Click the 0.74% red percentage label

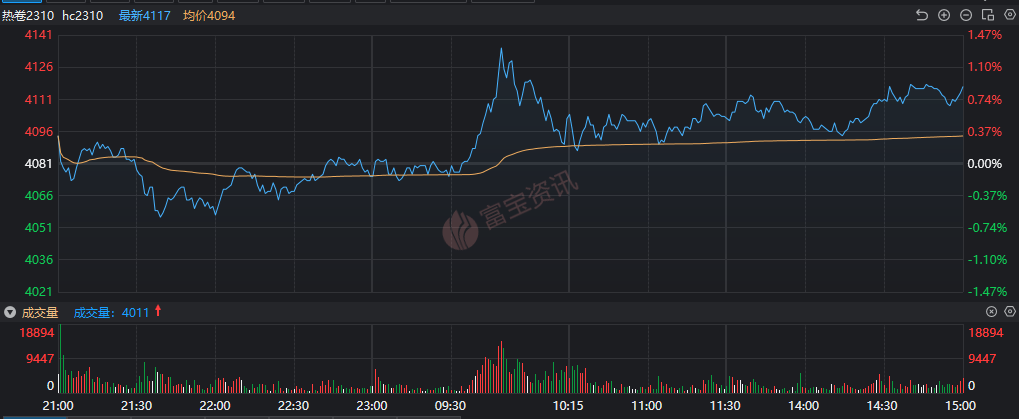click(x=985, y=99)
